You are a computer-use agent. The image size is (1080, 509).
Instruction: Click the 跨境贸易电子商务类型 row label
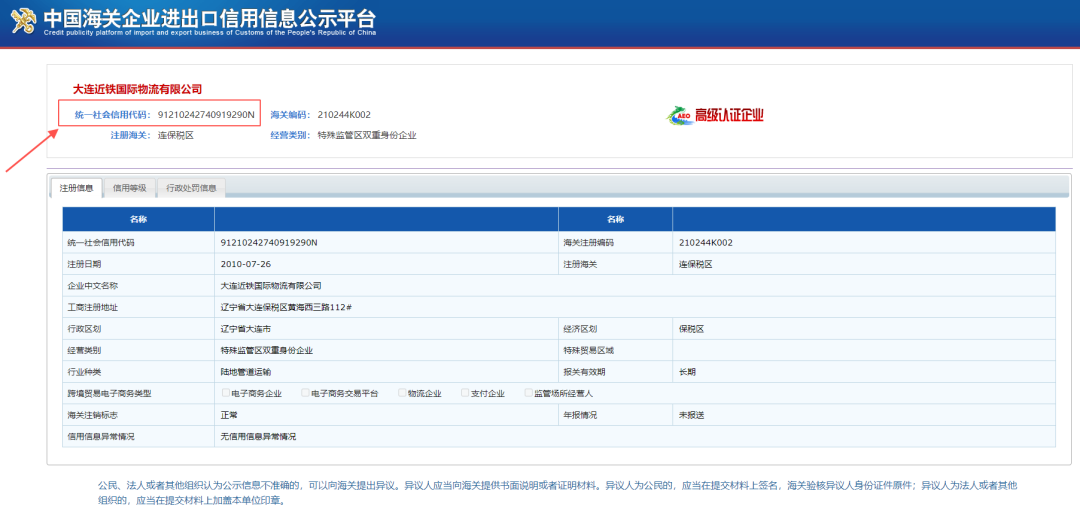point(109,394)
